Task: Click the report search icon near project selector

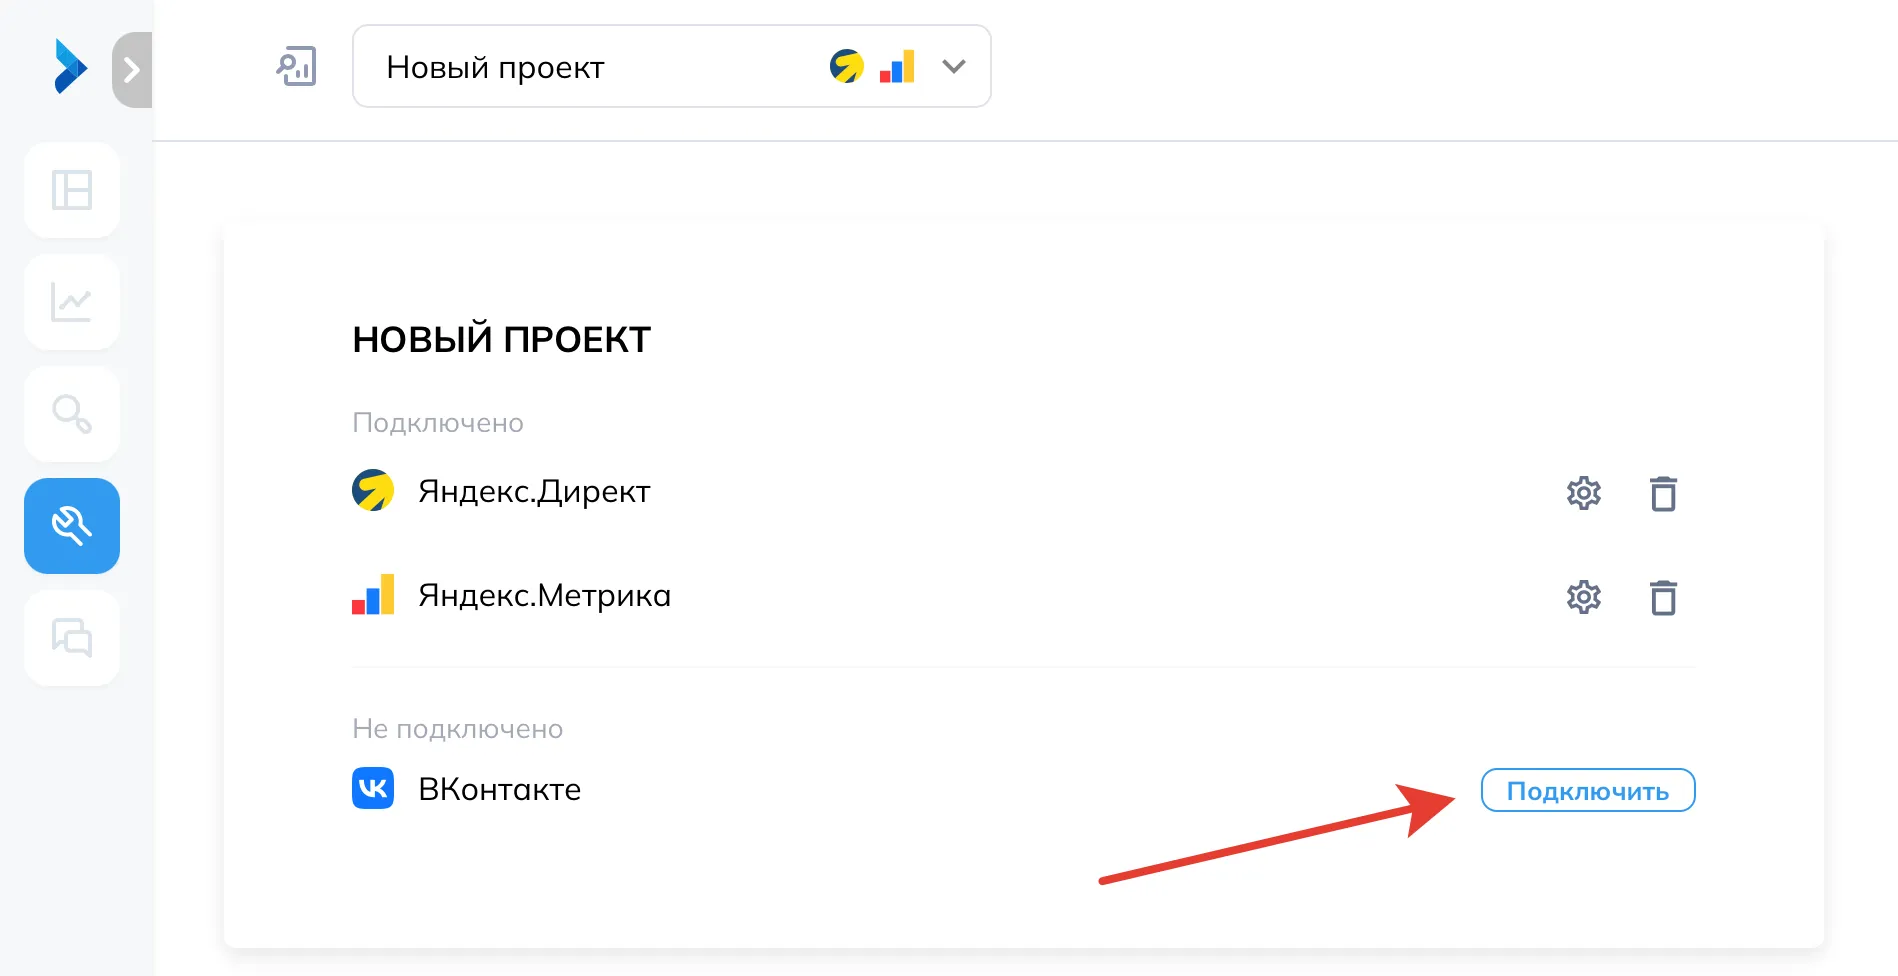Action: click(296, 67)
